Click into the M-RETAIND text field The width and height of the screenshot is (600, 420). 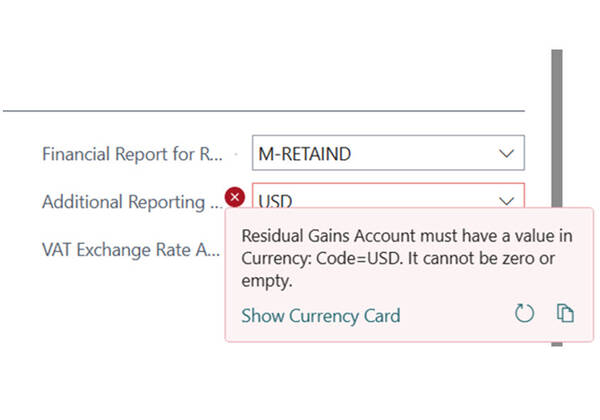click(x=370, y=154)
